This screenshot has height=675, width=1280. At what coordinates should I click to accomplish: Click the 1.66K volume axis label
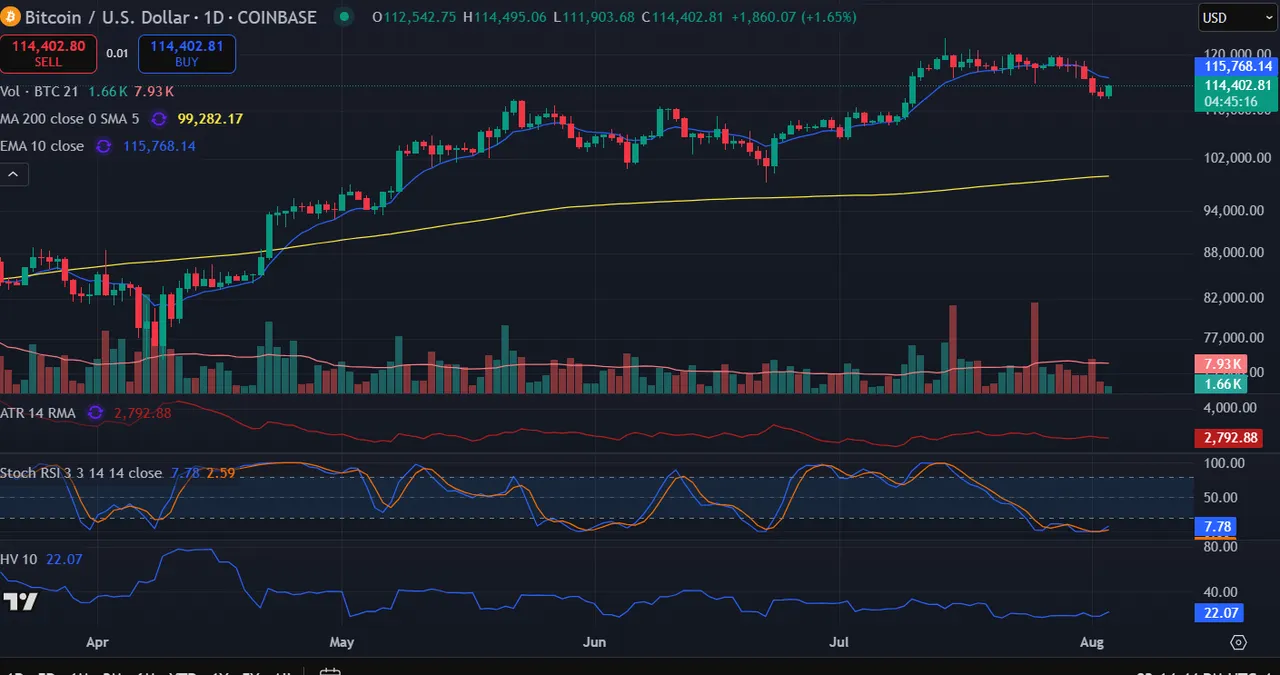click(x=1222, y=384)
